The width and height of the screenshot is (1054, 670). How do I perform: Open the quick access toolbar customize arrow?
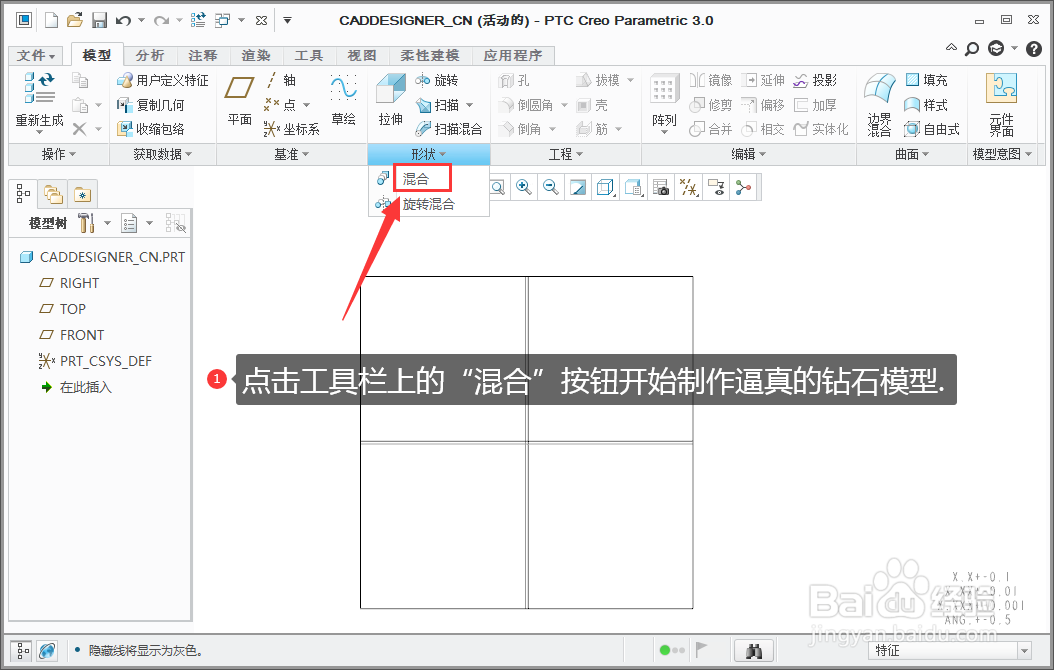coord(287,20)
